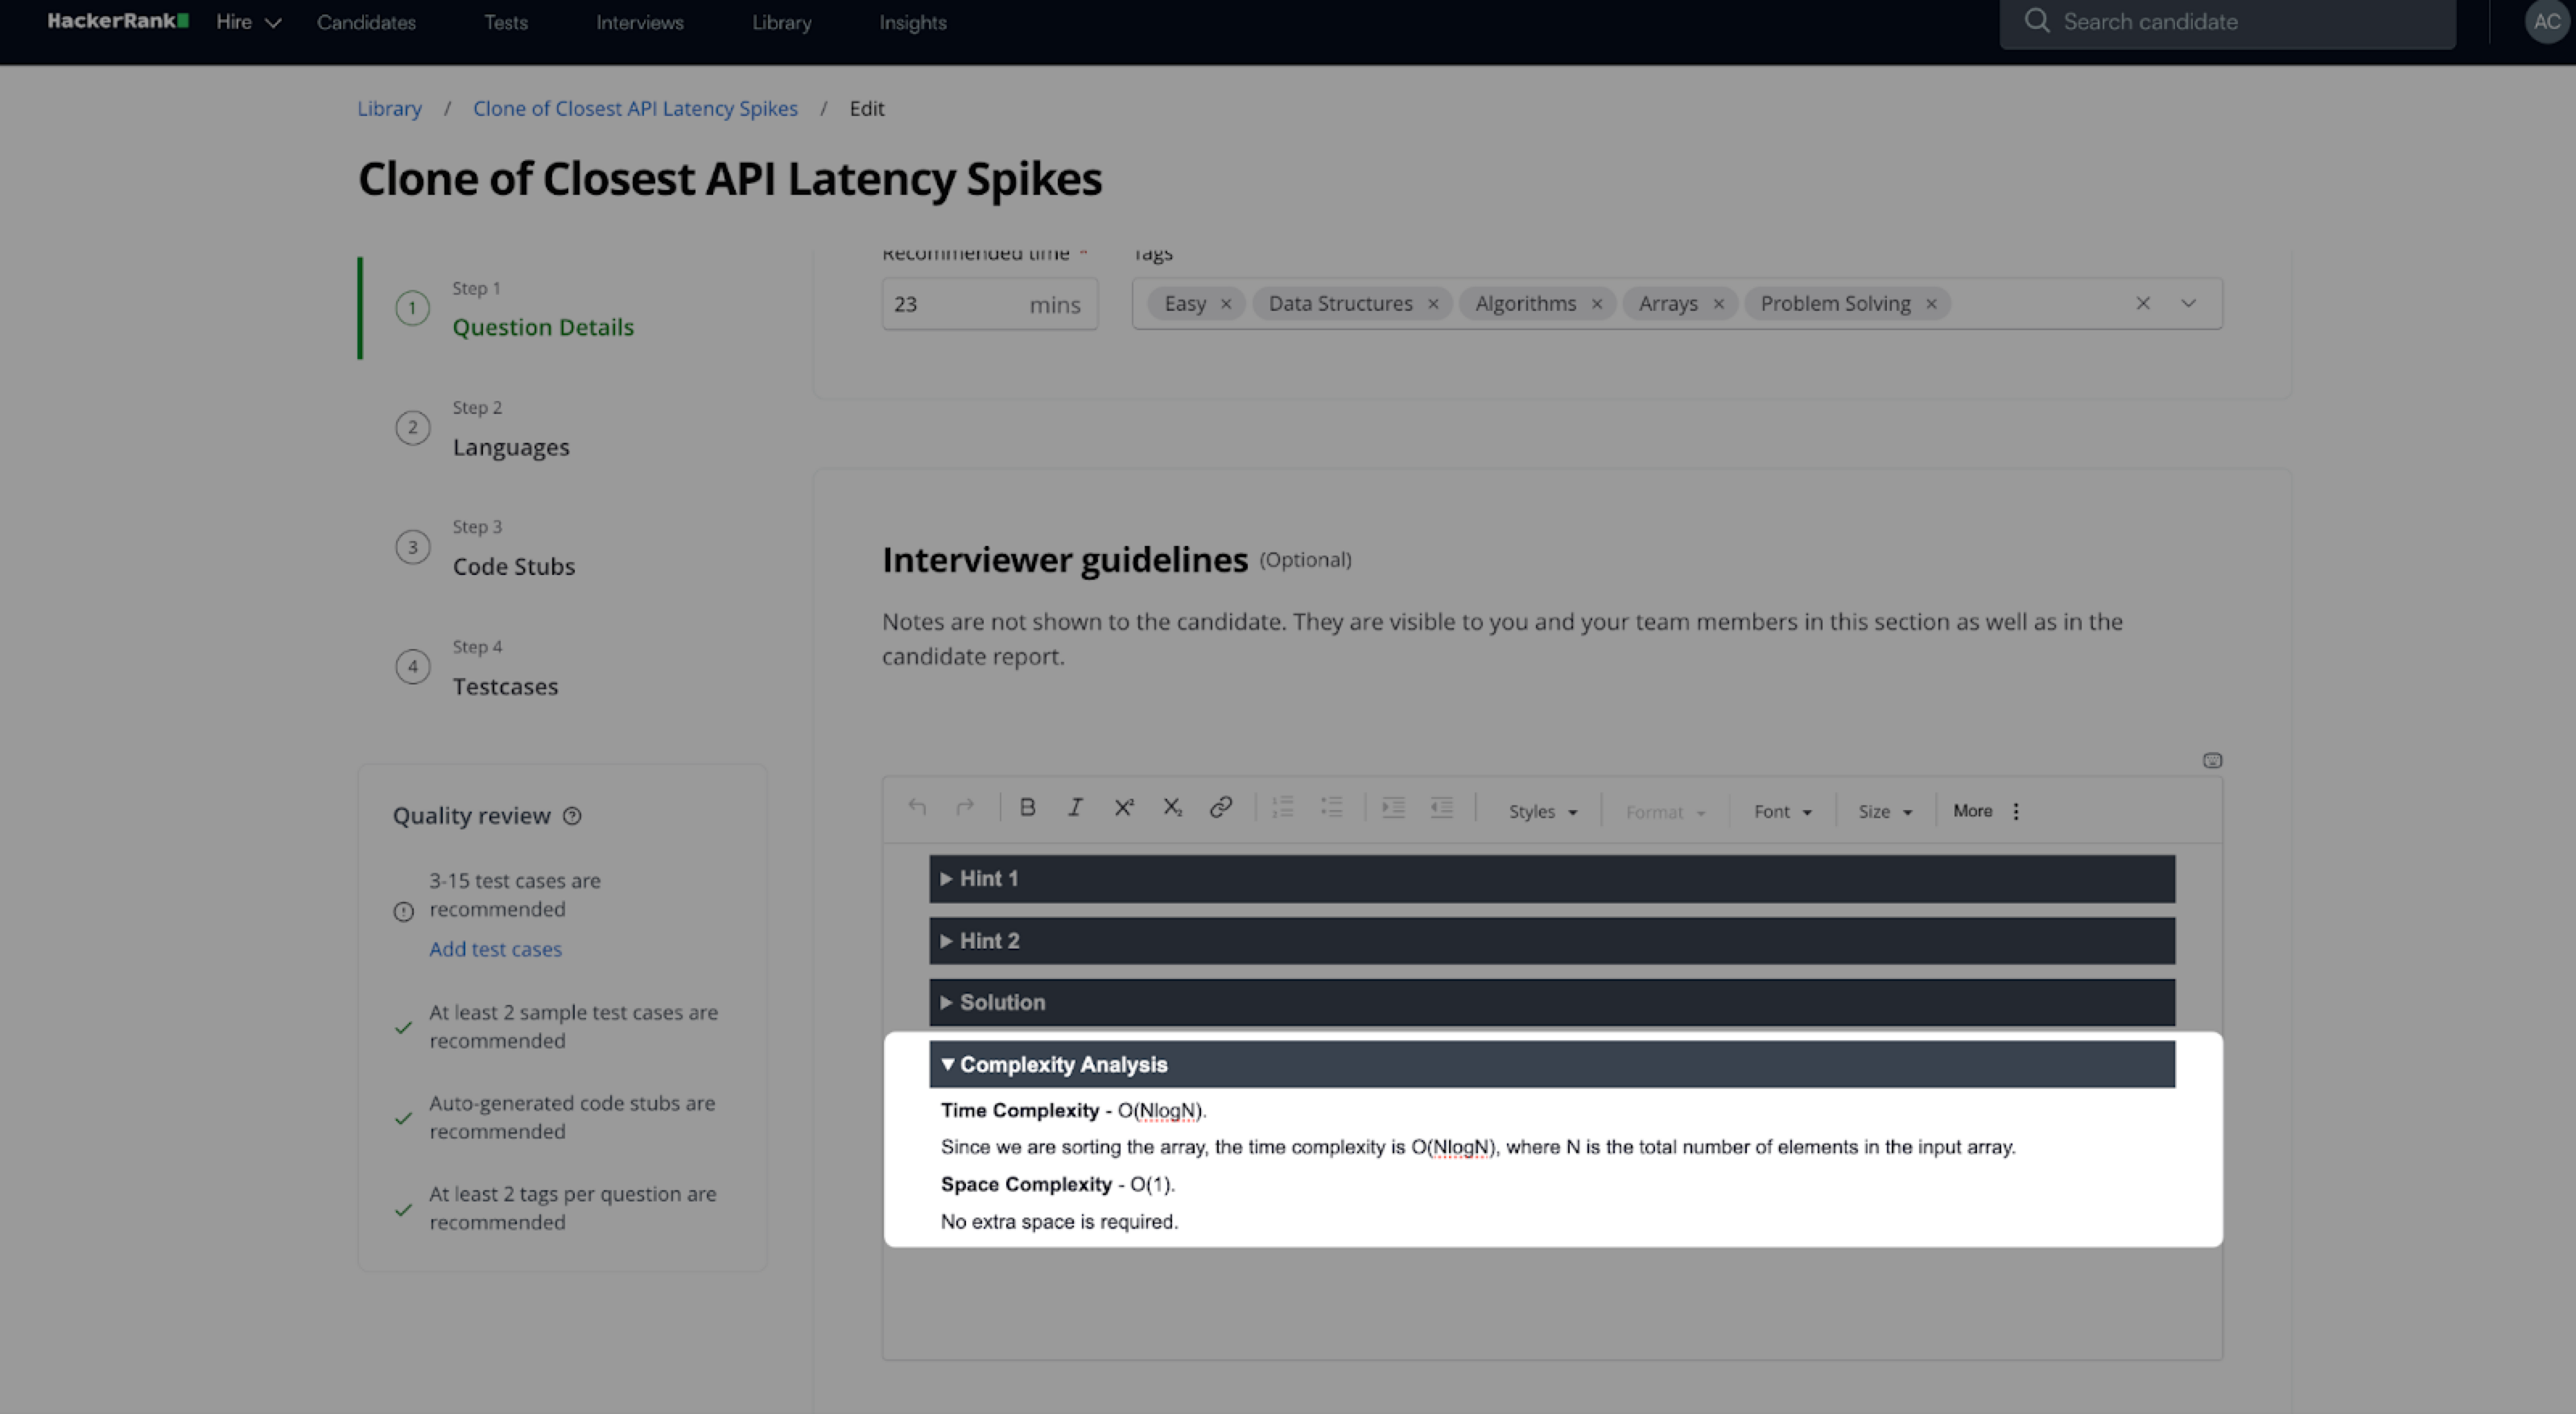Remove the Easy tag
The width and height of the screenshot is (2576, 1414).
tap(1226, 304)
